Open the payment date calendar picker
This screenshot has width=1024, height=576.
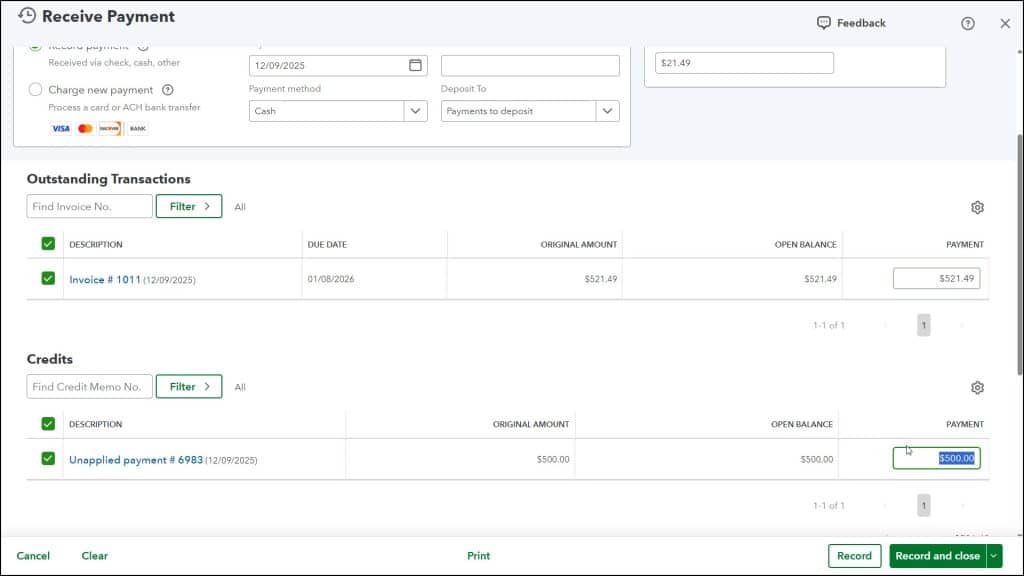point(414,63)
